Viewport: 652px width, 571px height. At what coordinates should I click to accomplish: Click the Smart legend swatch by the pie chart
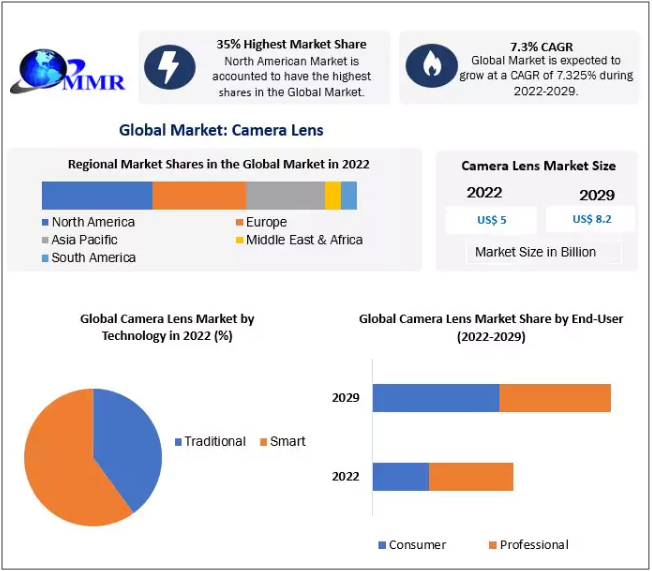(x=263, y=442)
